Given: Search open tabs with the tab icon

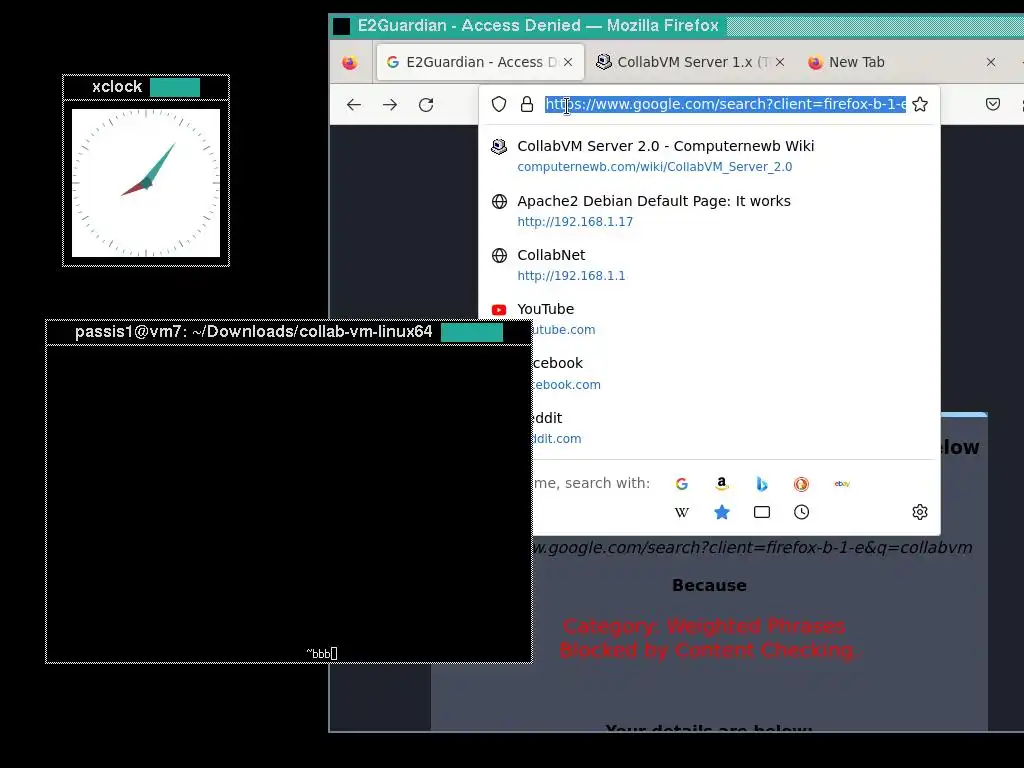Looking at the screenshot, I should [761, 512].
